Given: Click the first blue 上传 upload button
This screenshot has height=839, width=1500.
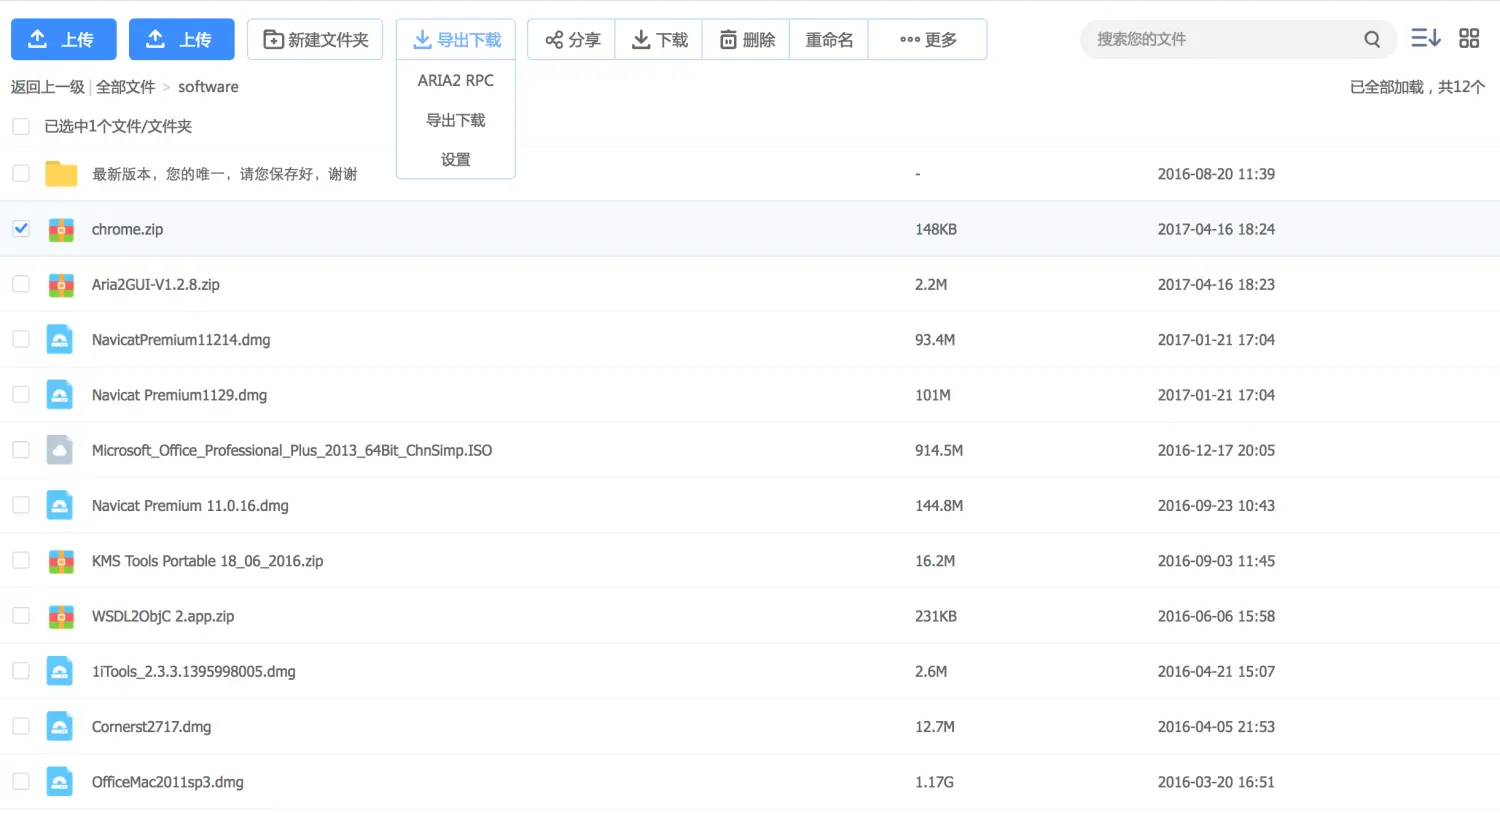Looking at the screenshot, I should (x=64, y=39).
